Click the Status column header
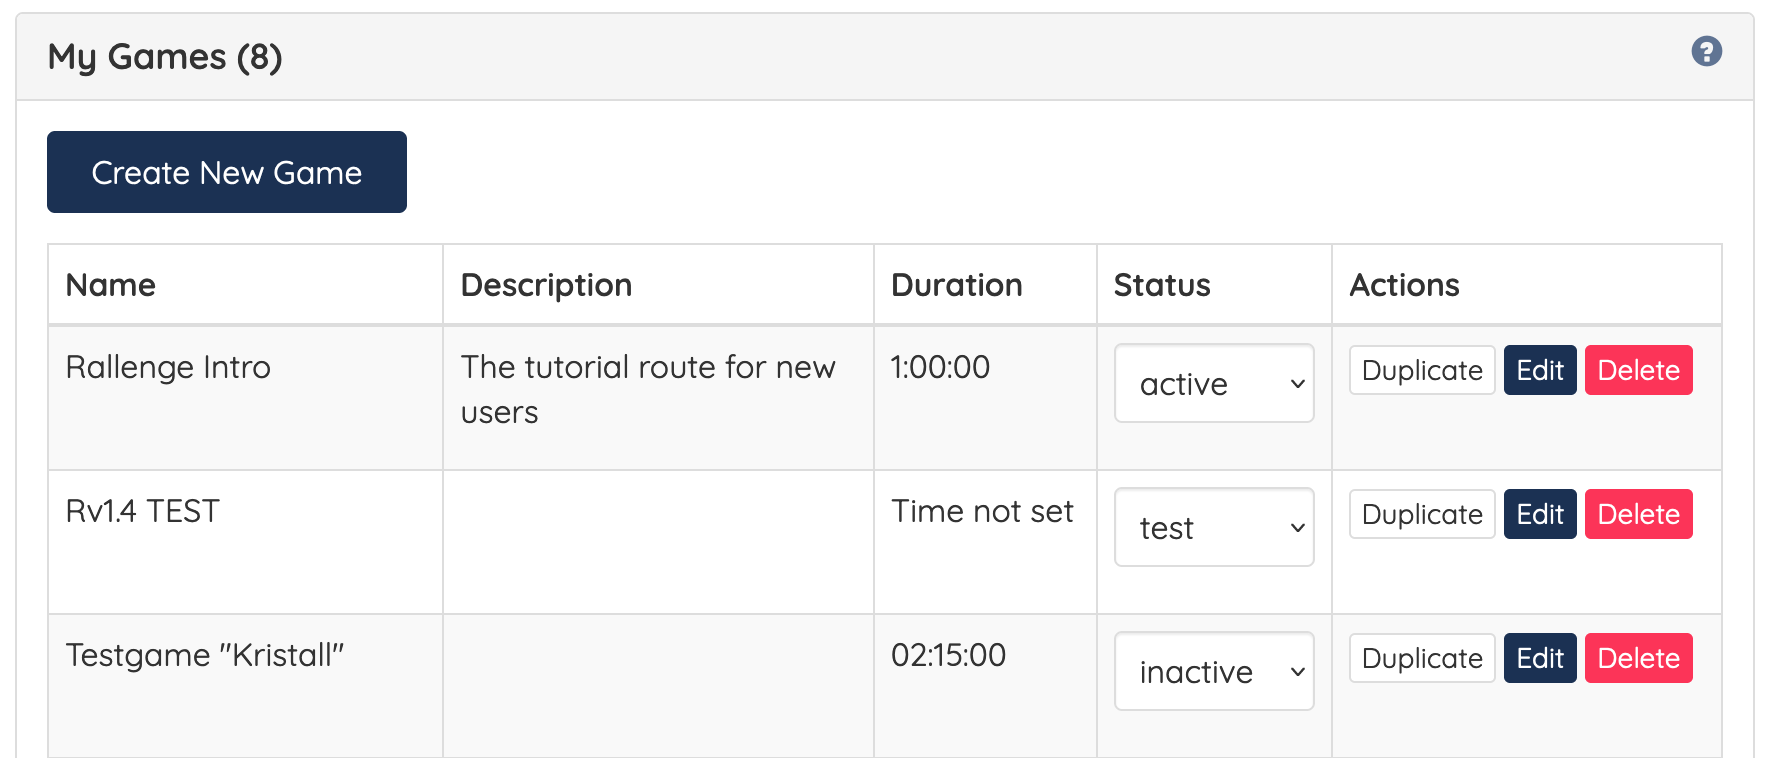The image size is (1770, 758). point(1162,285)
